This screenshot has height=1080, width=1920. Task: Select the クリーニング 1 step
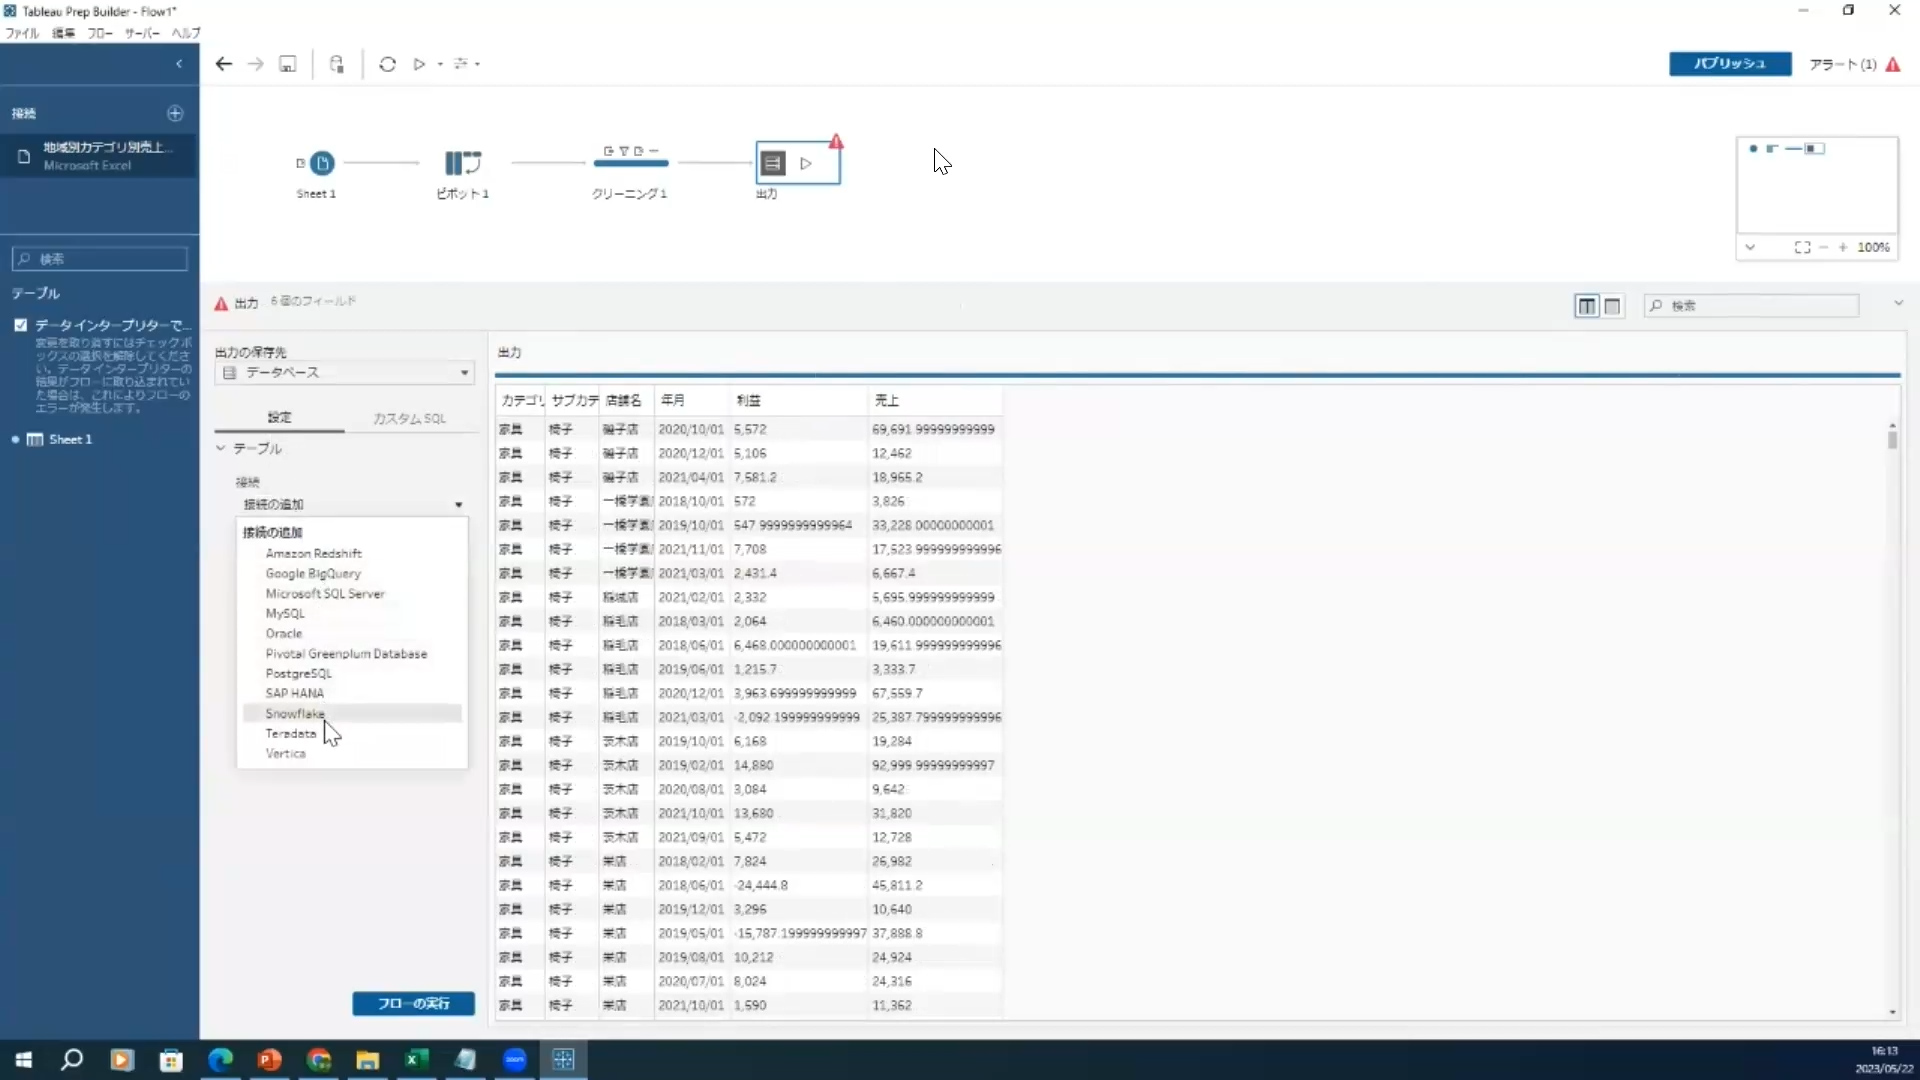pyautogui.click(x=630, y=162)
